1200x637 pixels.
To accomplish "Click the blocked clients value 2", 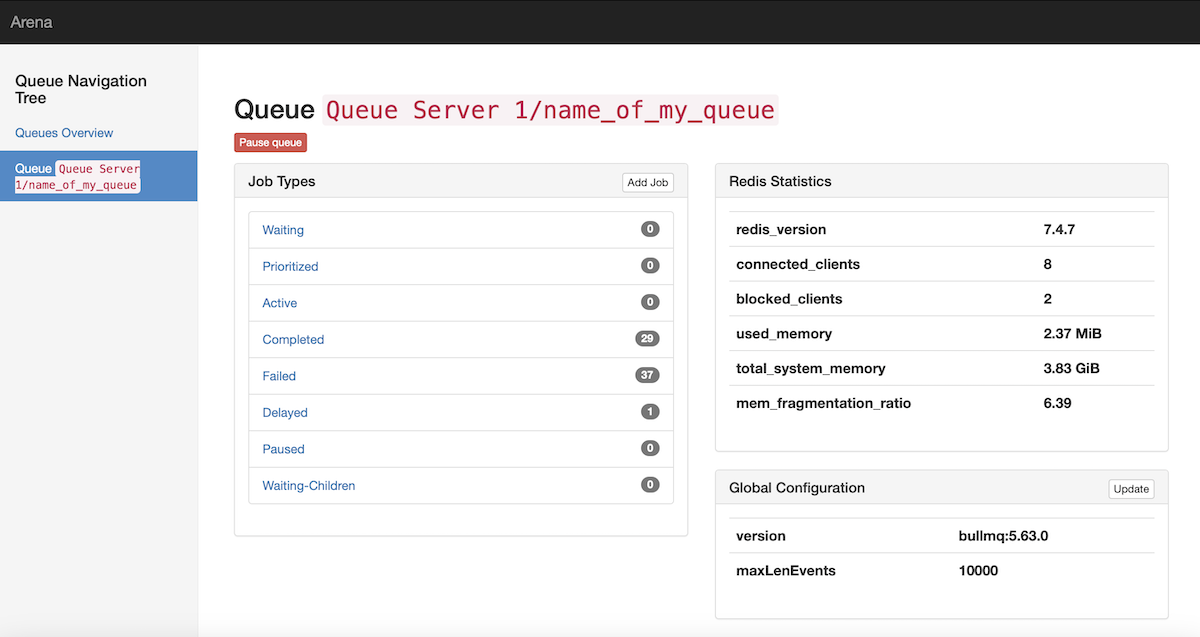I will point(1047,299).
